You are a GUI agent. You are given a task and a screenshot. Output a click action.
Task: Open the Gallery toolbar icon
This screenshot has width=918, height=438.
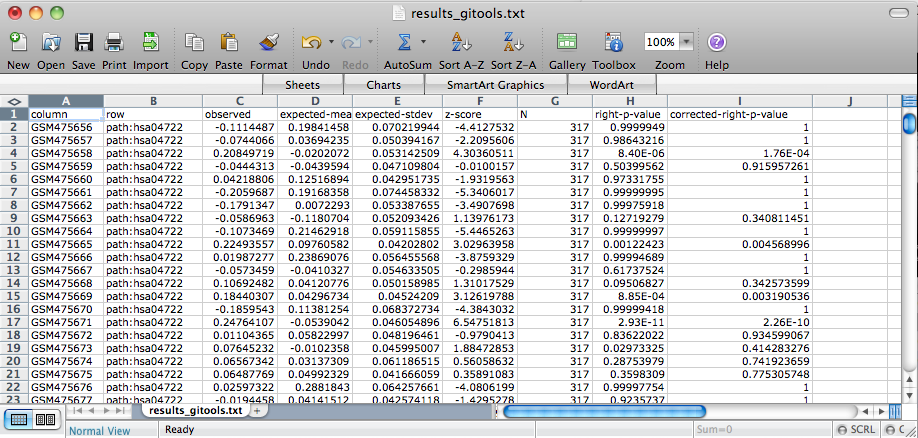click(x=567, y=42)
